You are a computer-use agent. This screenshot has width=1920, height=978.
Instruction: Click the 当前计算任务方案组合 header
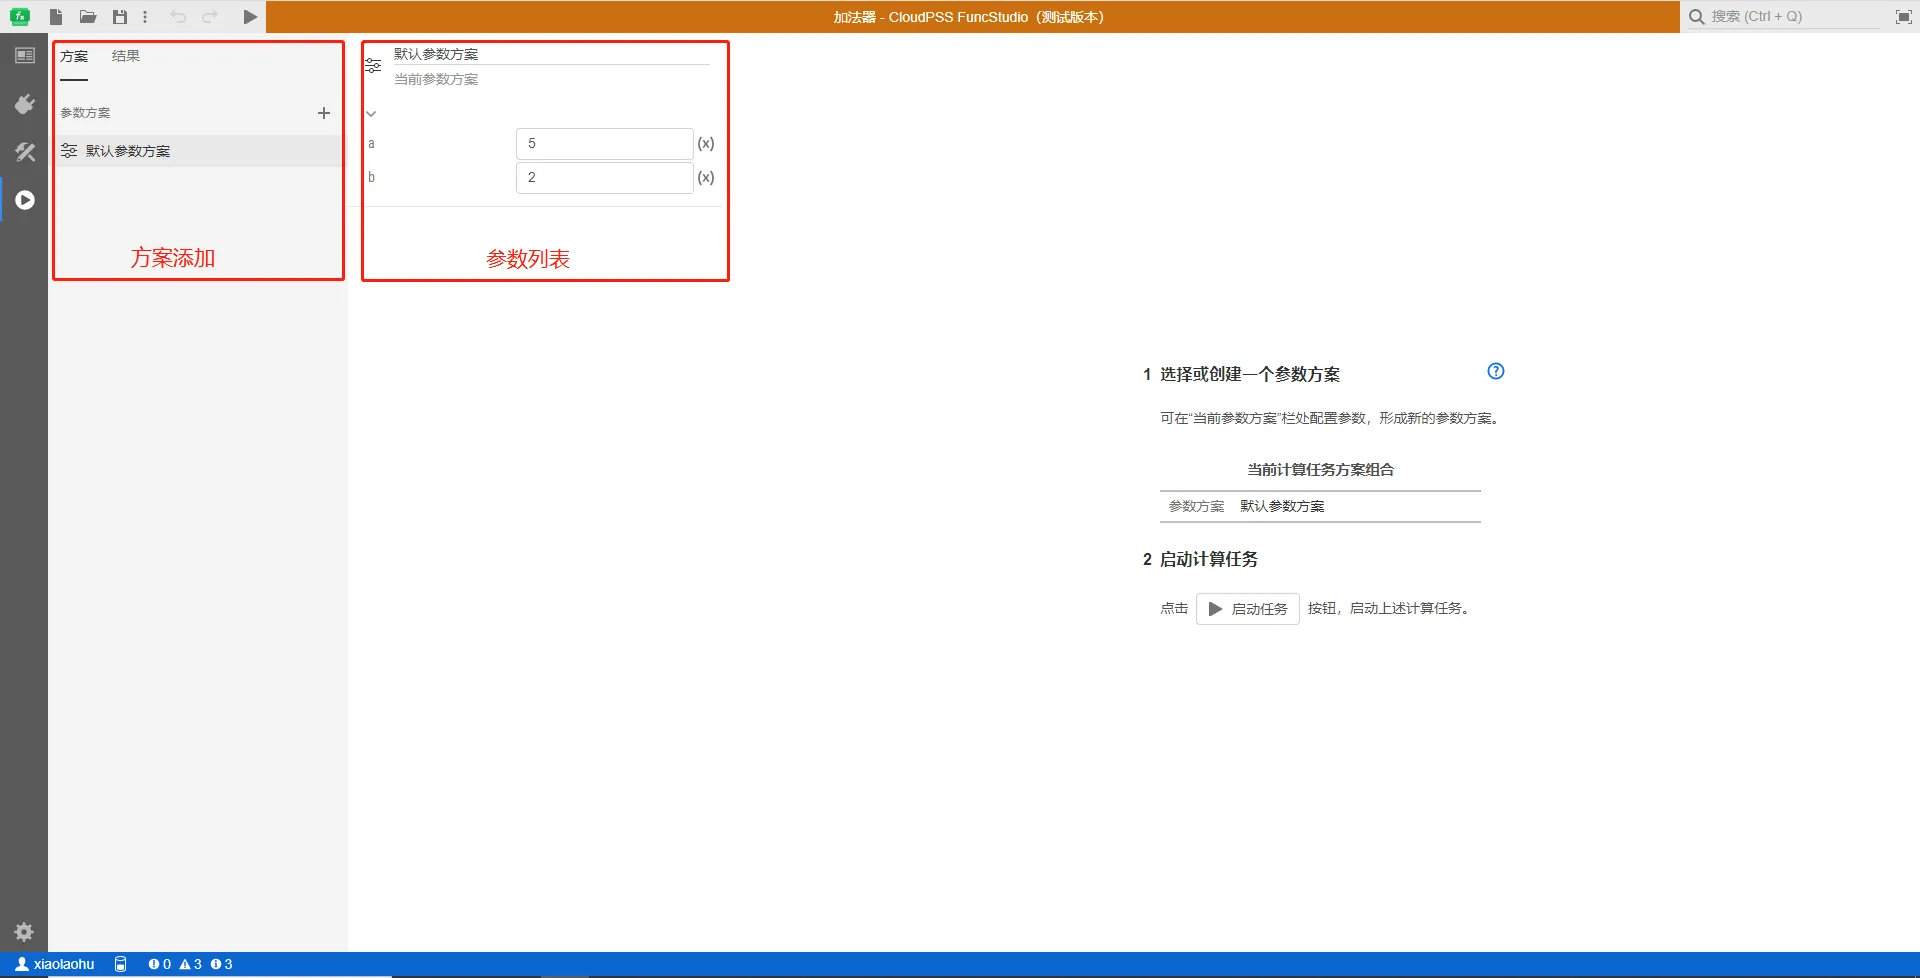[1320, 470]
